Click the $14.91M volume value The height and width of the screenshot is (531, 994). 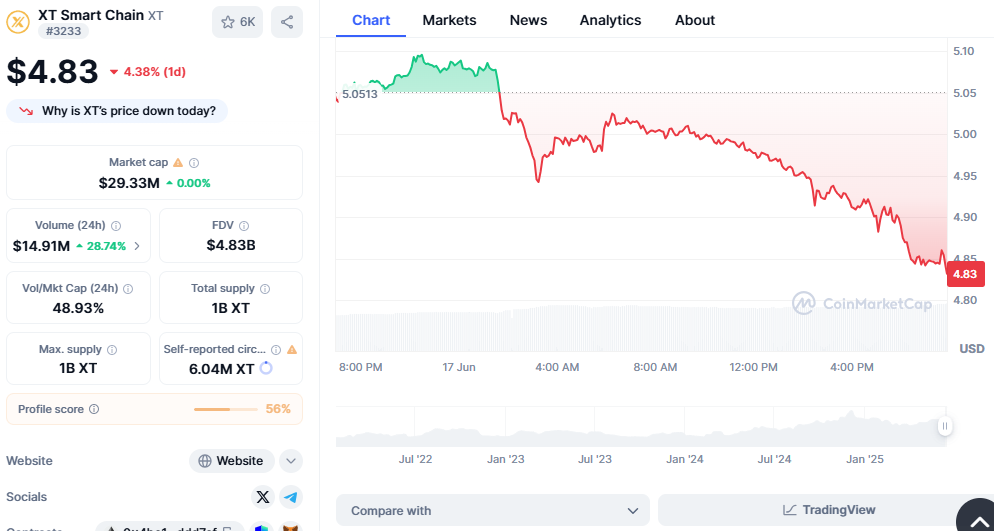(x=41, y=246)
